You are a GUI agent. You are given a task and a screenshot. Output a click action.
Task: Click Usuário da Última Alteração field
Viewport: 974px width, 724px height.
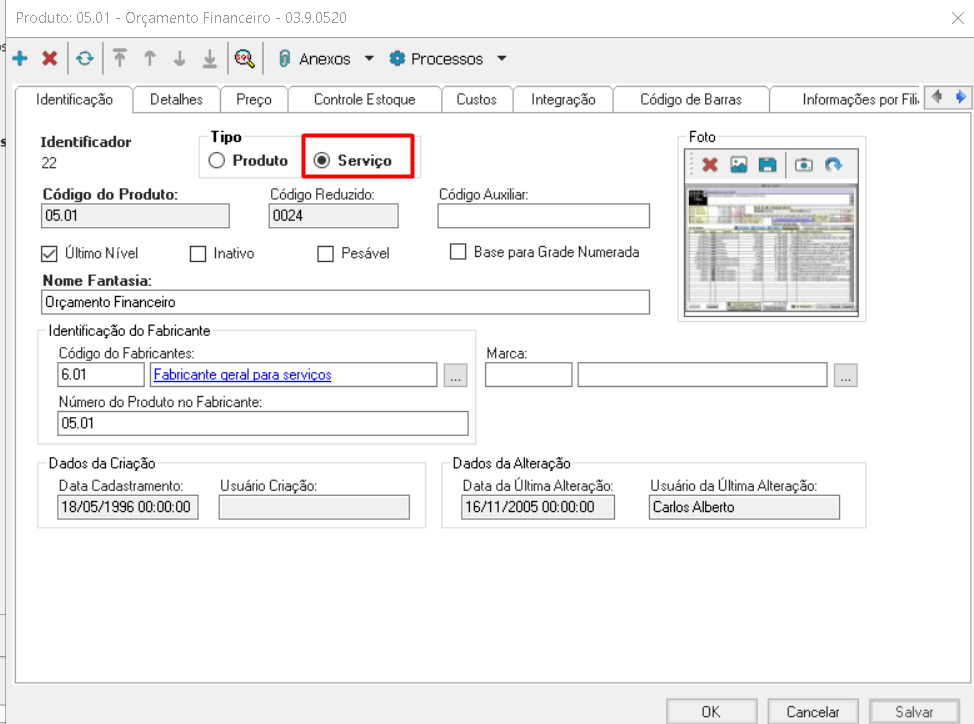coord(744,507)
